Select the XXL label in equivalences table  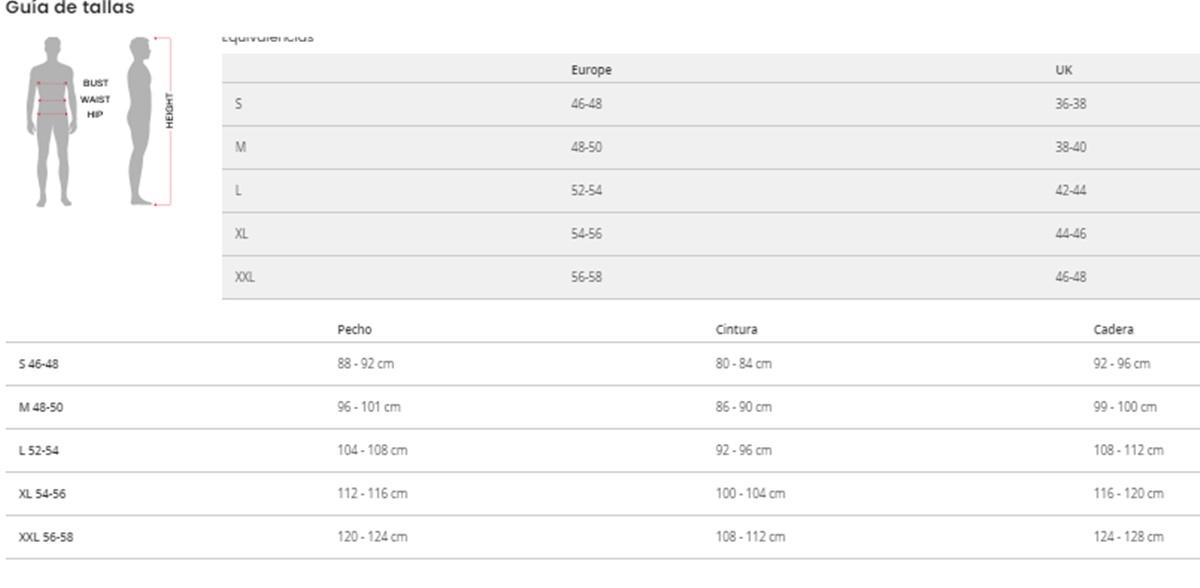pyautogui.click(x=244, y=277)
